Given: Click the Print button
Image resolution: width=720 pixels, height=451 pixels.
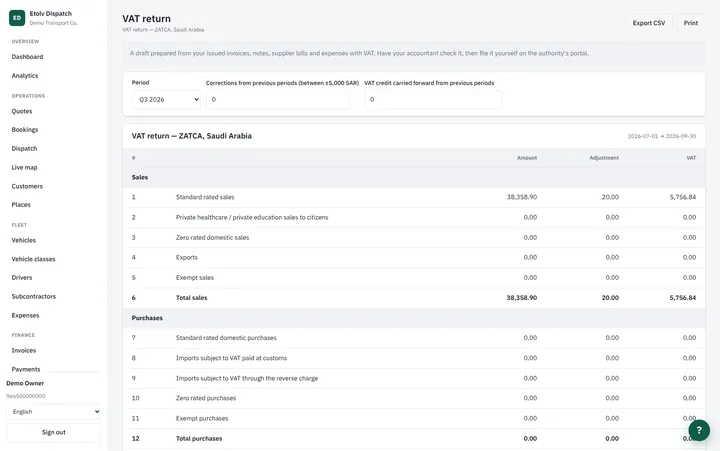Looking at the screenshot, I should (690, 23).
